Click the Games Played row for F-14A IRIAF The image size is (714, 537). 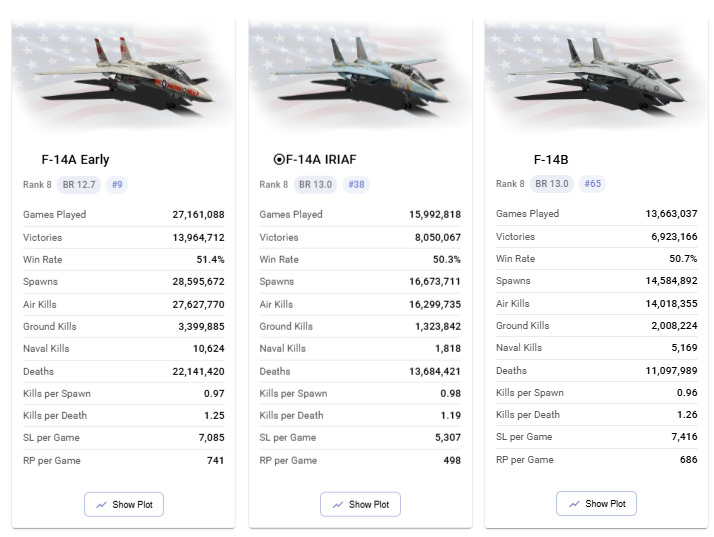click(x=360, y=214)
